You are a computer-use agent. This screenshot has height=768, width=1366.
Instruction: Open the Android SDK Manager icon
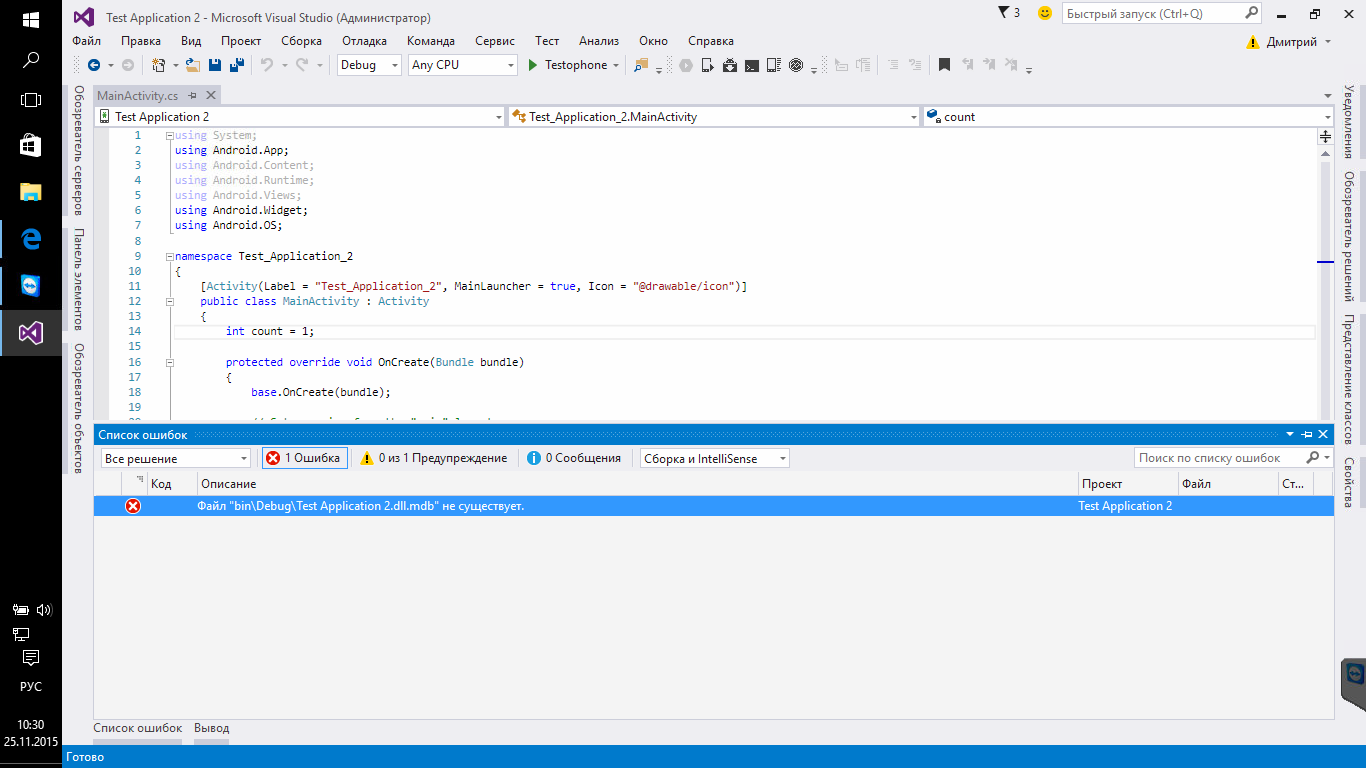[x=729, y=65]
